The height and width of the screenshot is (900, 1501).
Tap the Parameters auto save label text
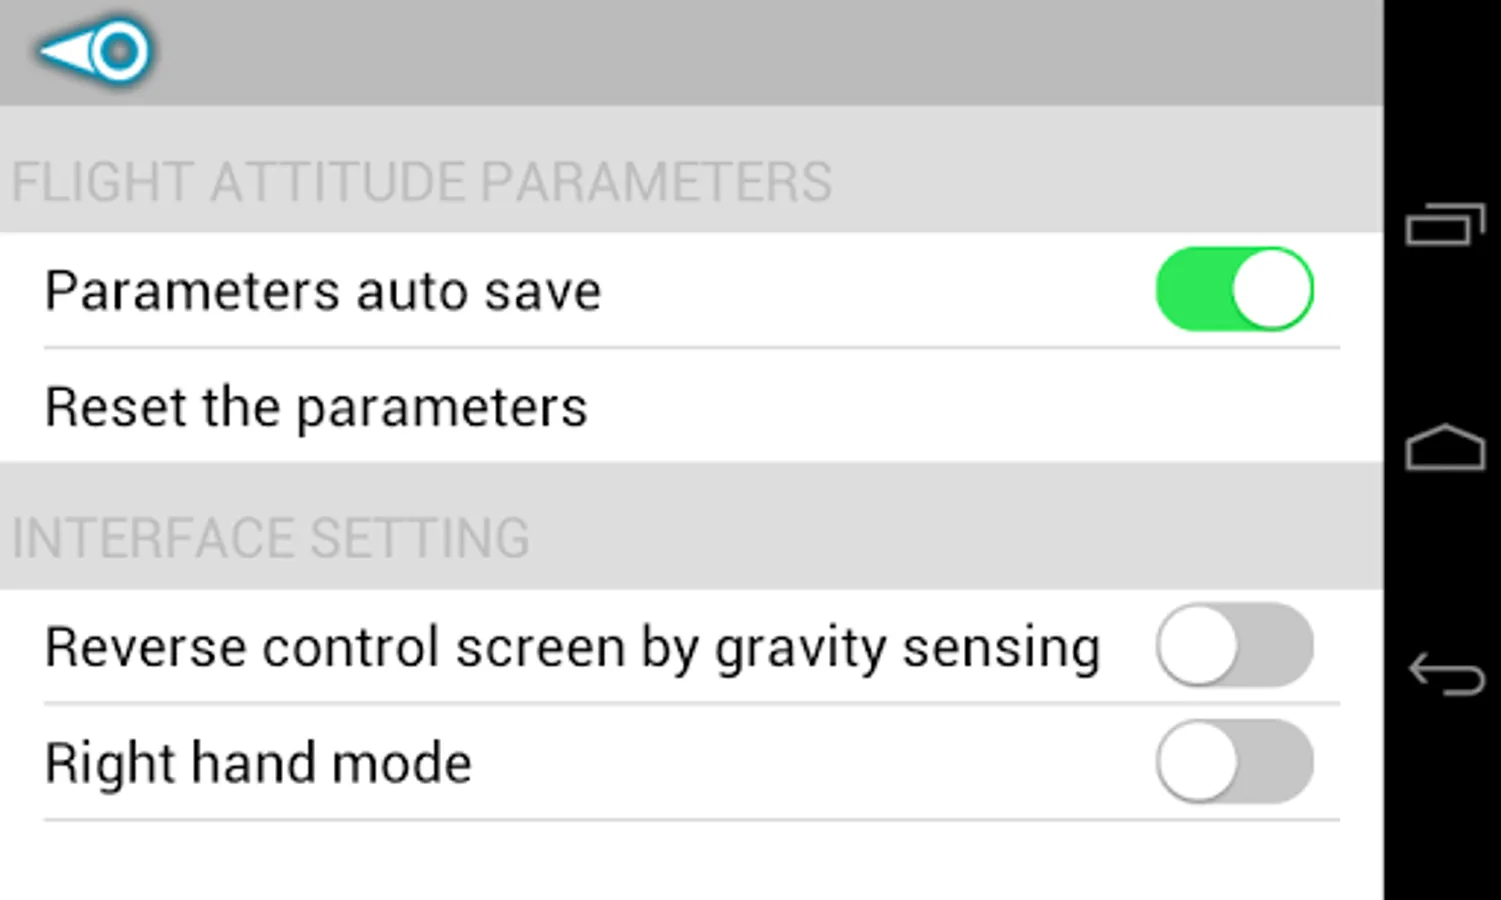click(x=323, y=291)
